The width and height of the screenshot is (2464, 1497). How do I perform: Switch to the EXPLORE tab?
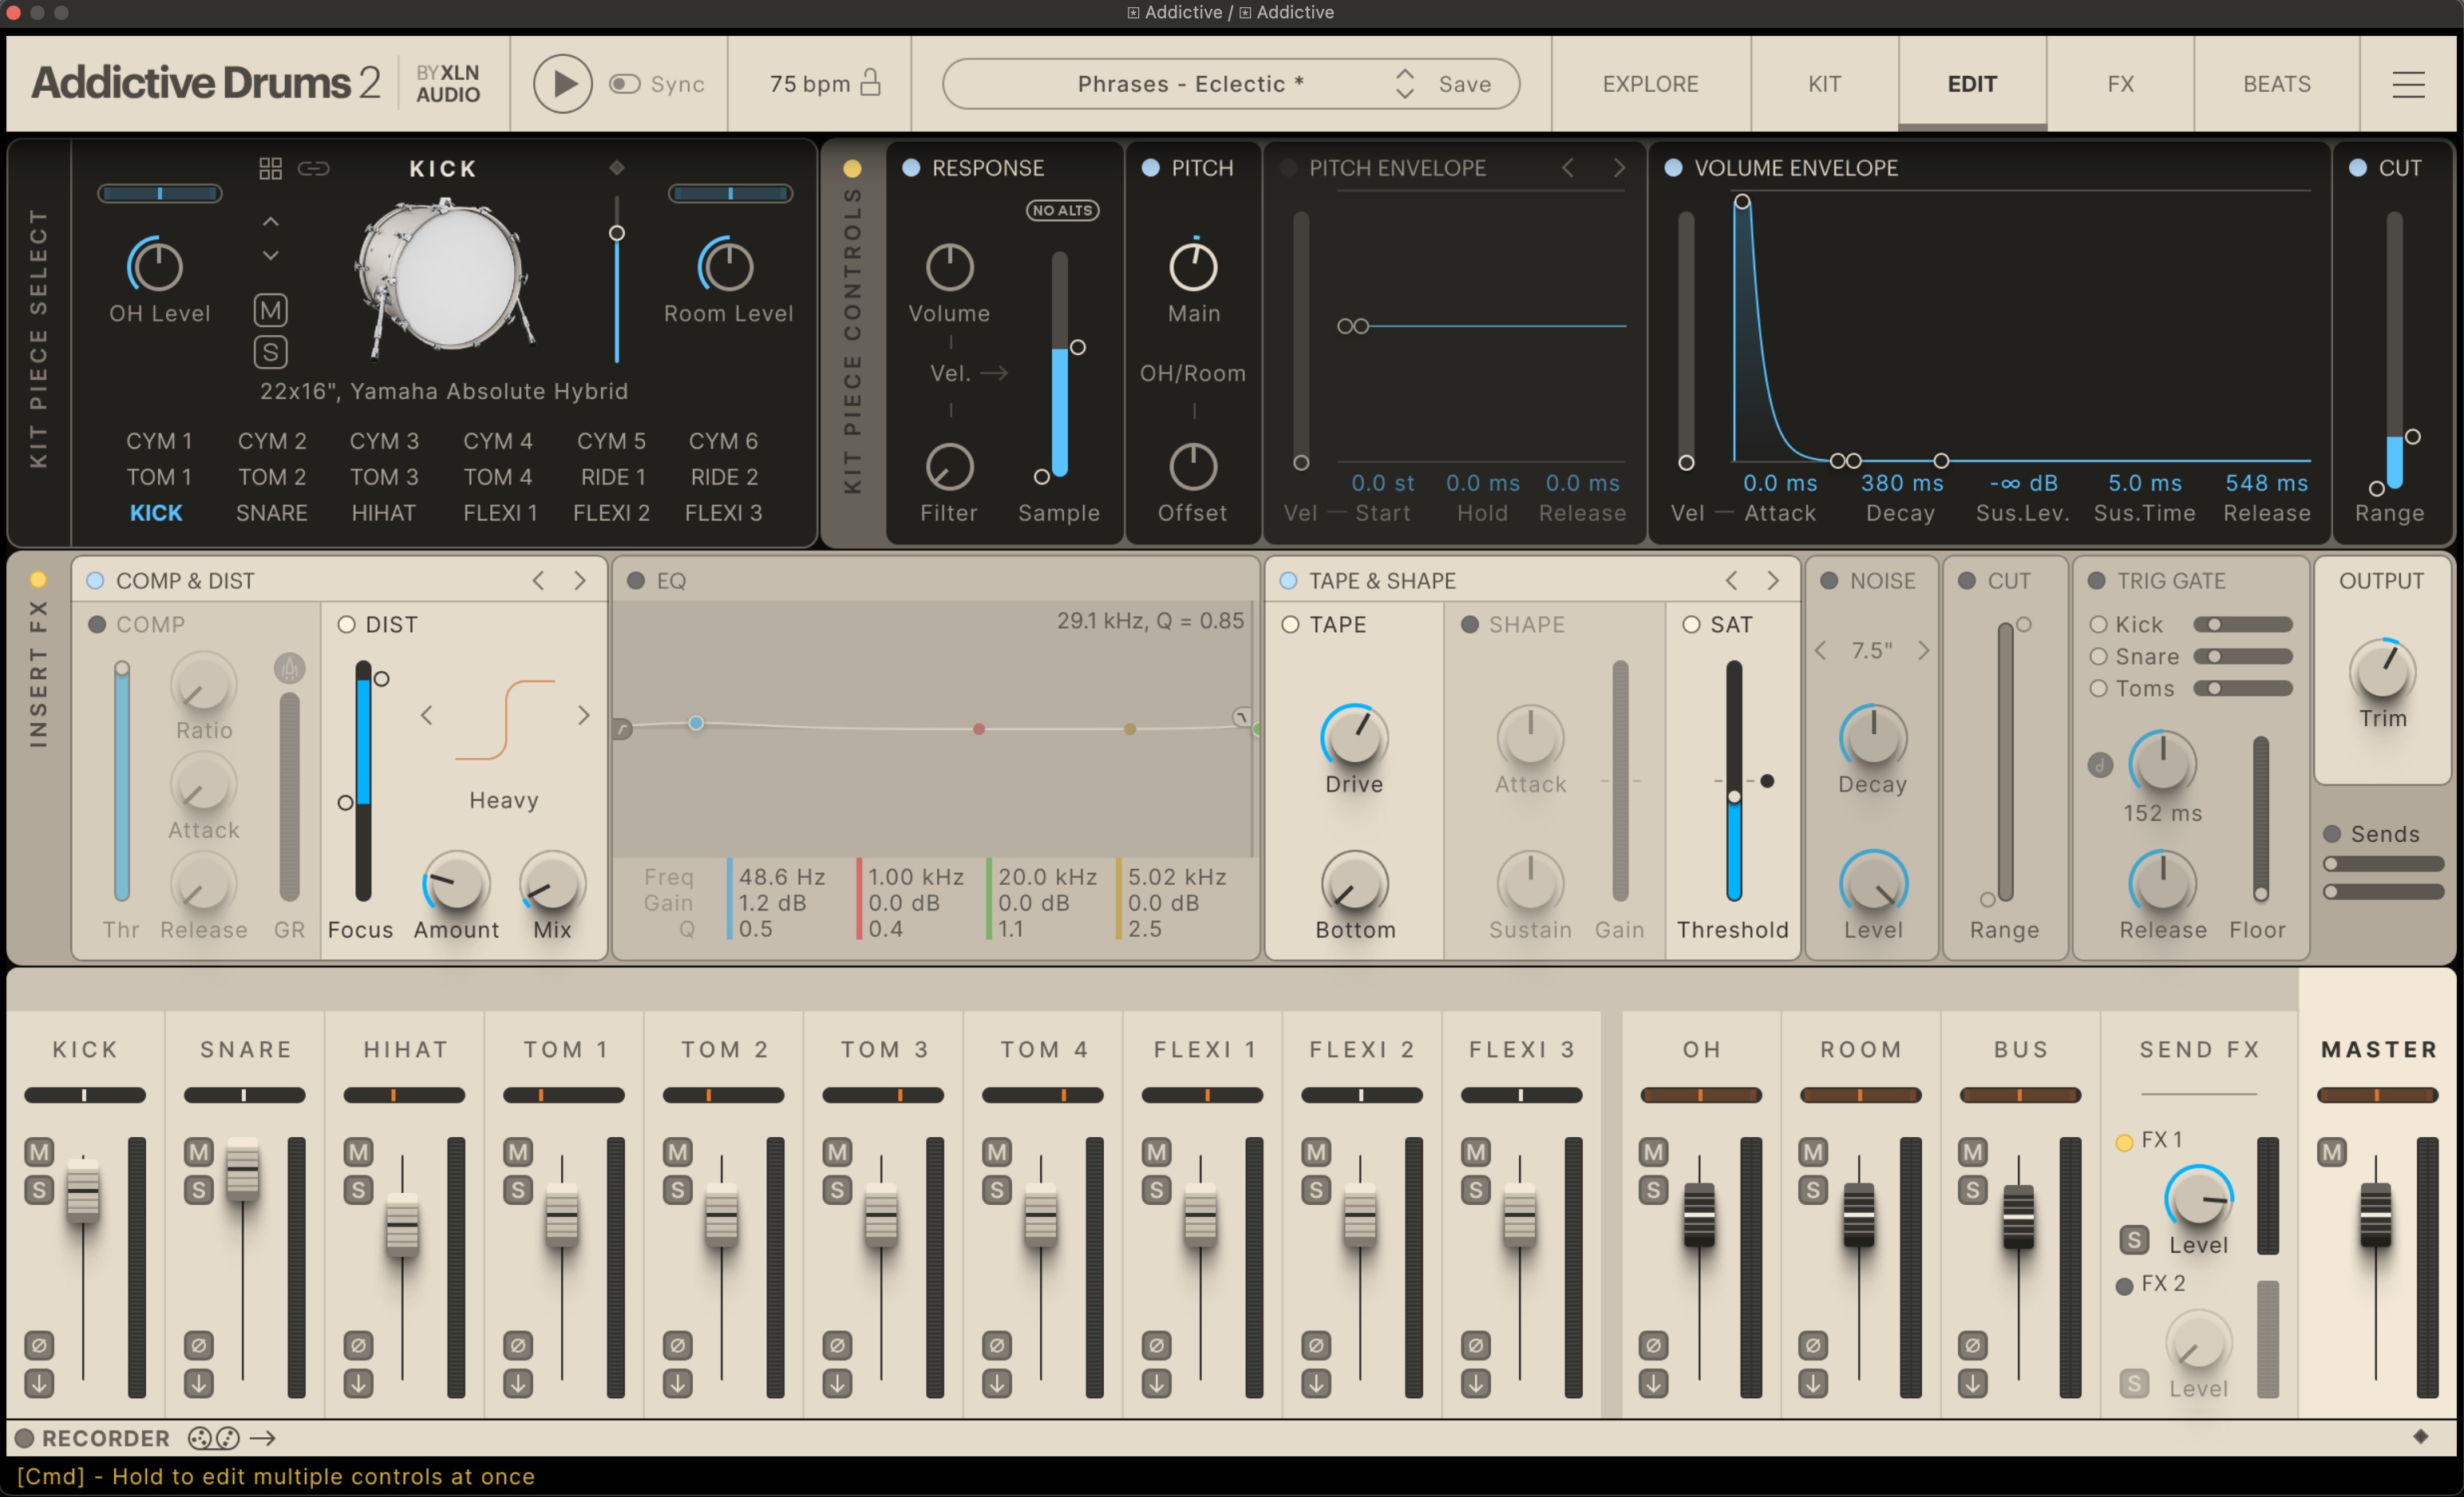(x=1650, y=84)
